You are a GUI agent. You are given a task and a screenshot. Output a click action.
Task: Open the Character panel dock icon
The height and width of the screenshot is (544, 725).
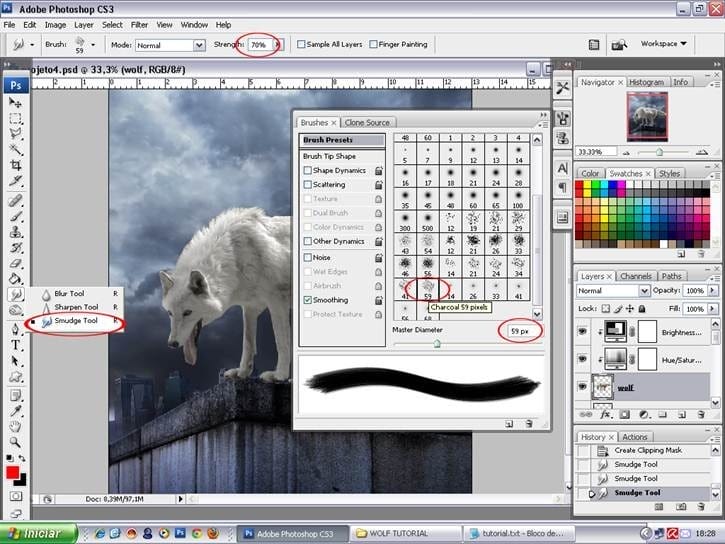(562, 168)
